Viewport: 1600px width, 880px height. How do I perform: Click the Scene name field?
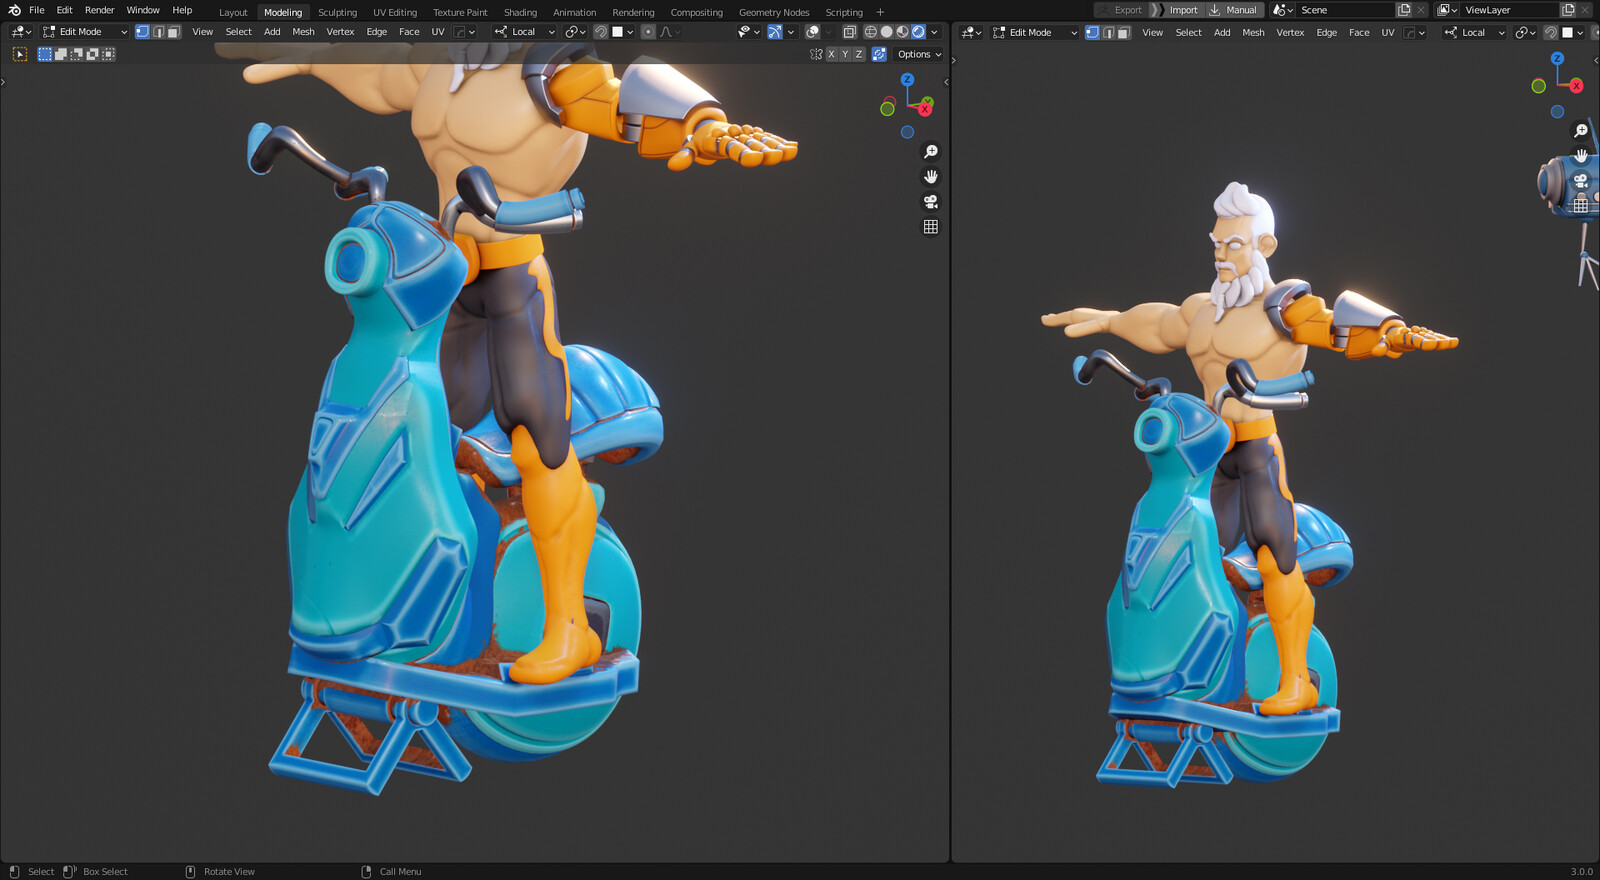(x=1345, y=10)
